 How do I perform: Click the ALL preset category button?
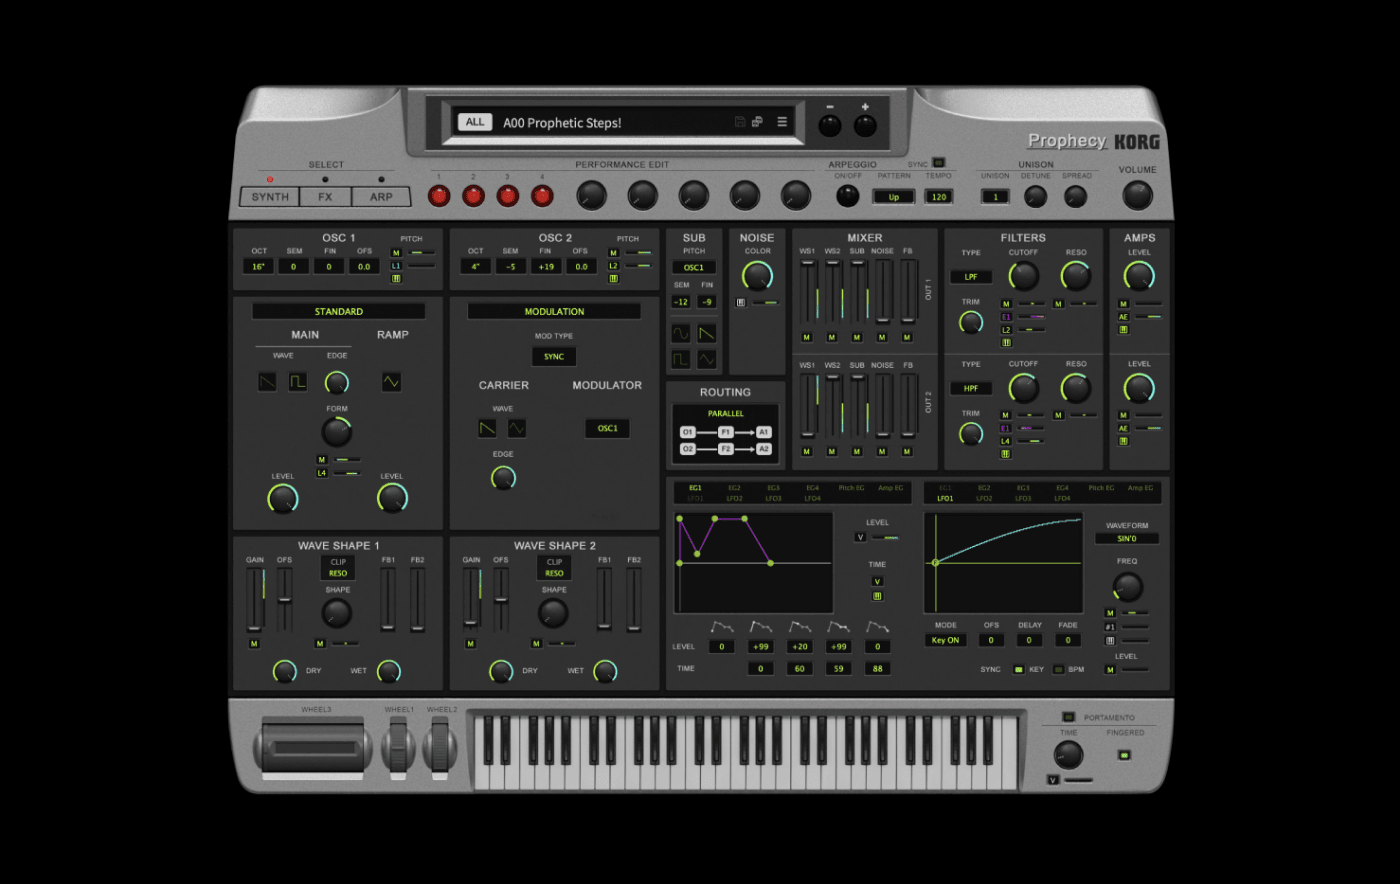point(475,122)
